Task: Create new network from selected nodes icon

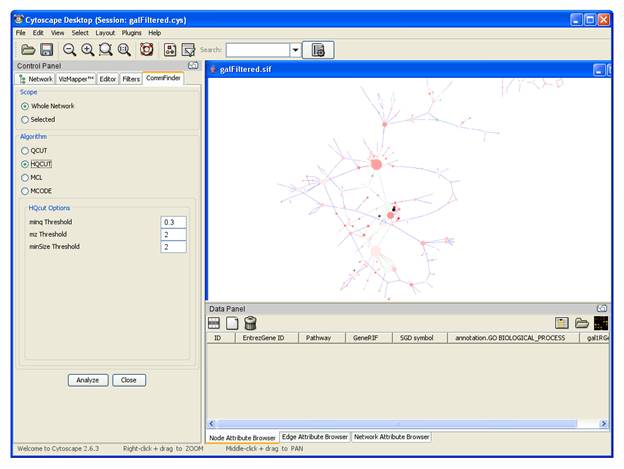Action: [x=170, y=50]
